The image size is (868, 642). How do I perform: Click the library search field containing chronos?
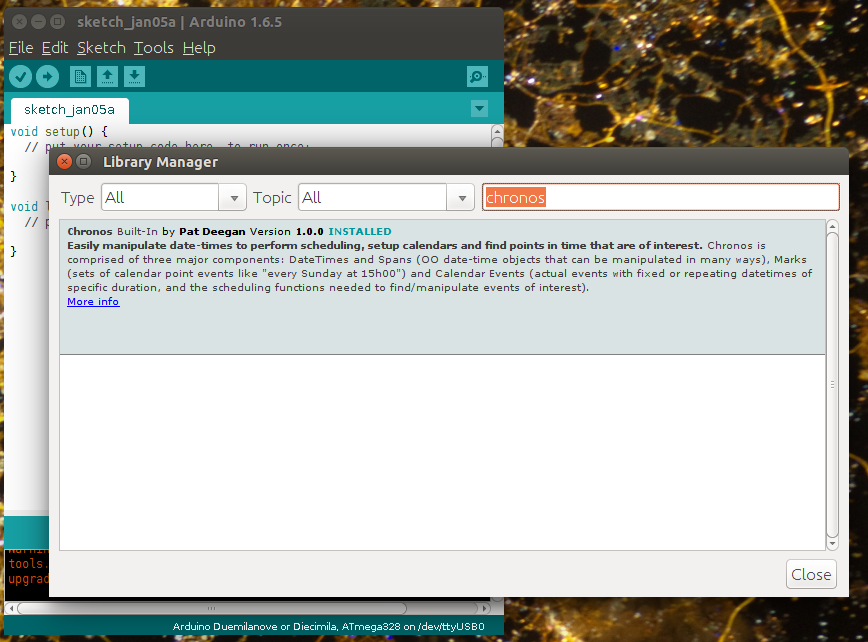pos(660,198)
